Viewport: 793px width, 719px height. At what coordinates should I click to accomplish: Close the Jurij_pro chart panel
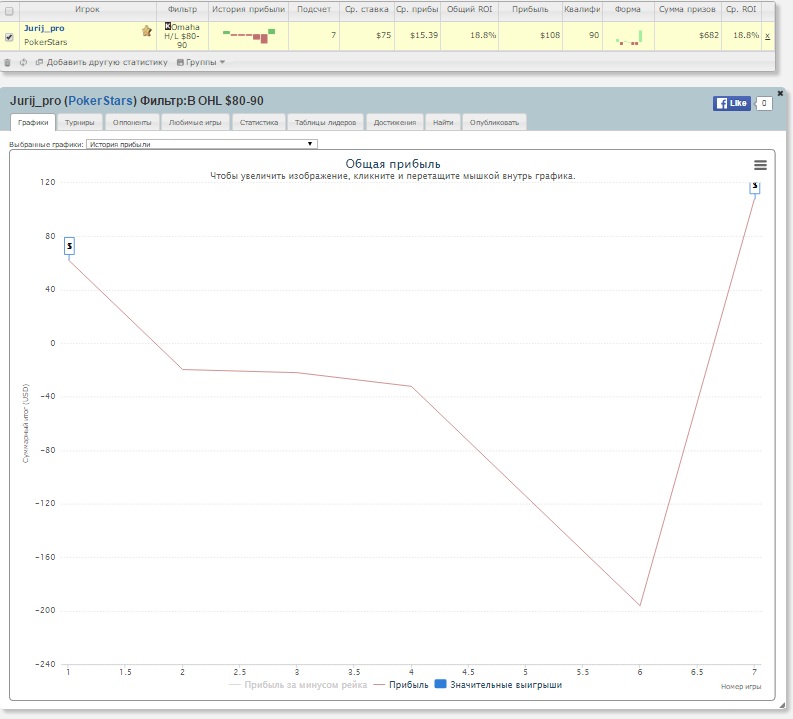[x=780, y=94]
